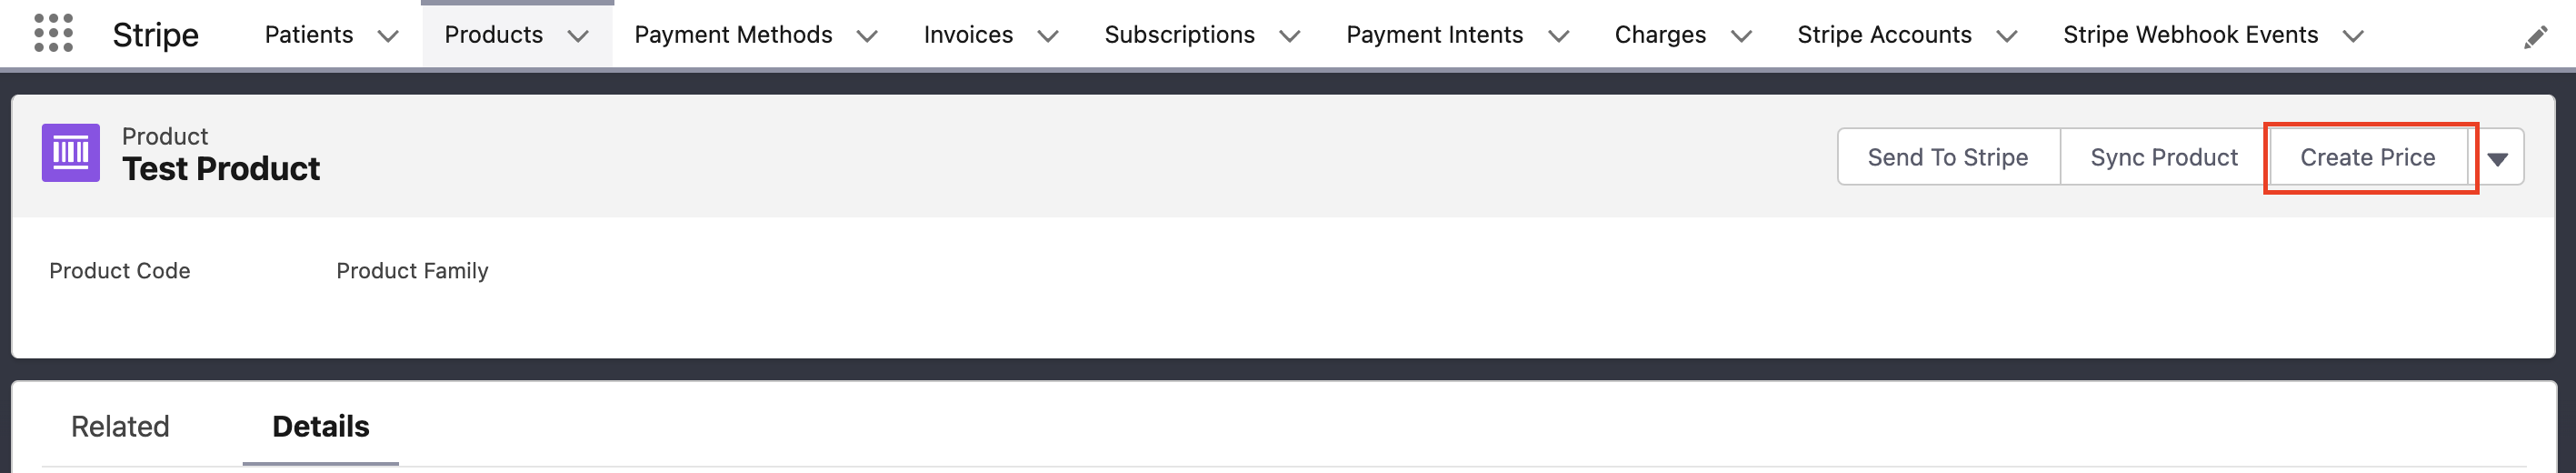Open the Charges chevron menu
The height and width of the screenshot is (473, 2576).
point(1741,37)
